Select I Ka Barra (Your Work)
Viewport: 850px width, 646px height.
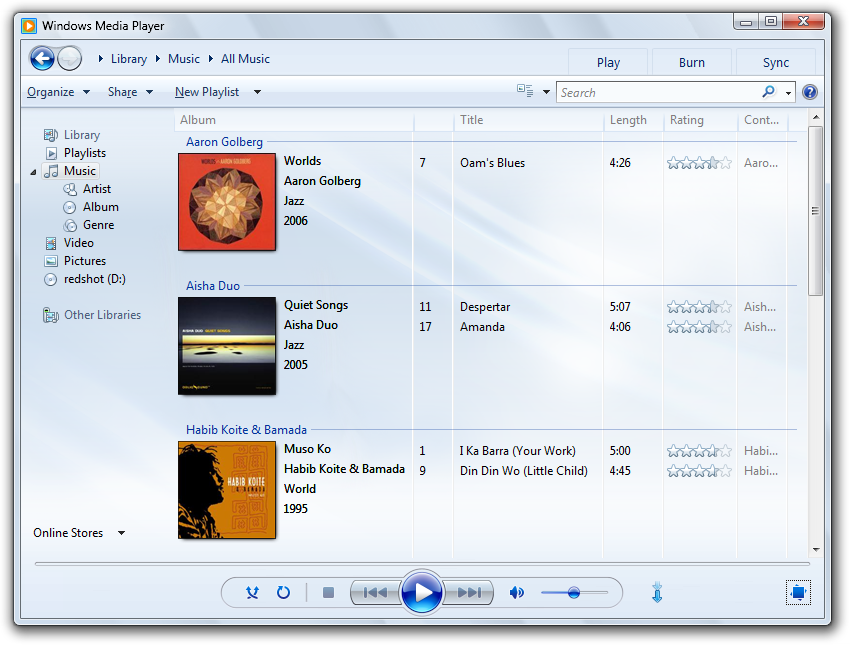[x=518, y=451]
